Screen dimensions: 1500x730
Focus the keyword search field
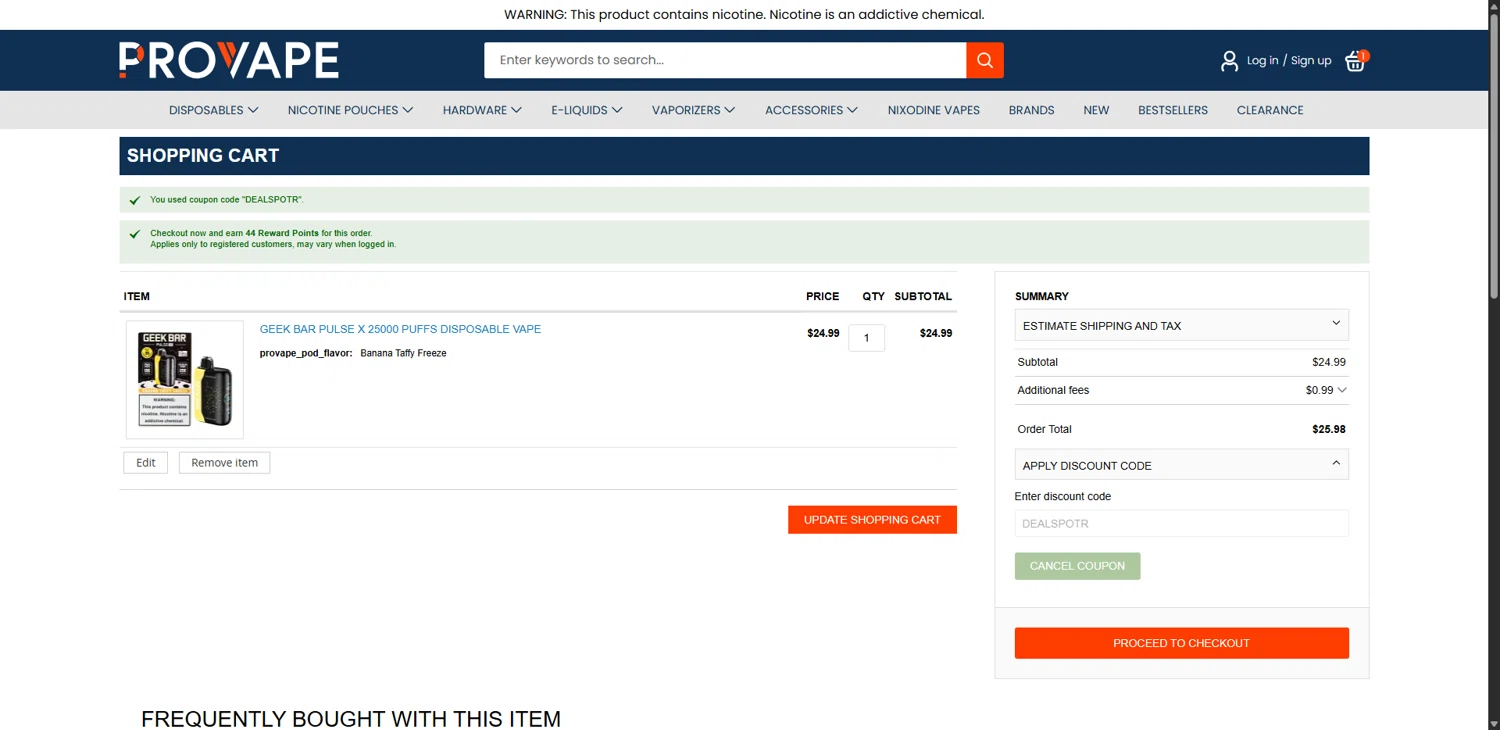pos(725,60)
